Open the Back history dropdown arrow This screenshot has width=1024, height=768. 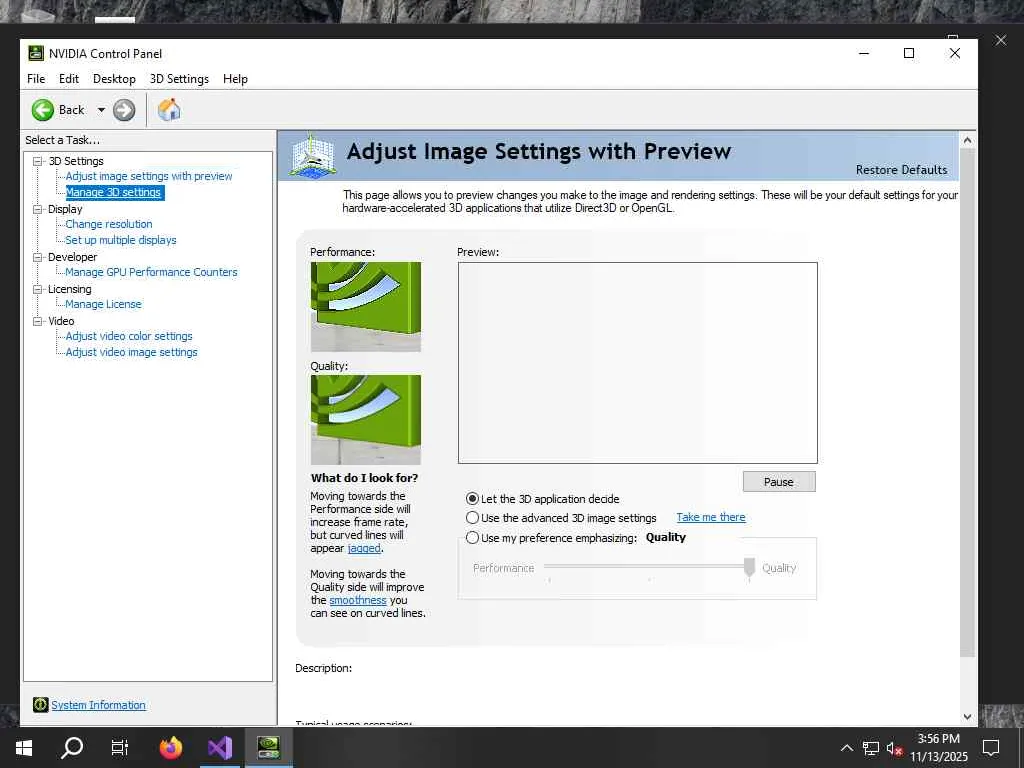click(x=101, y=110)
